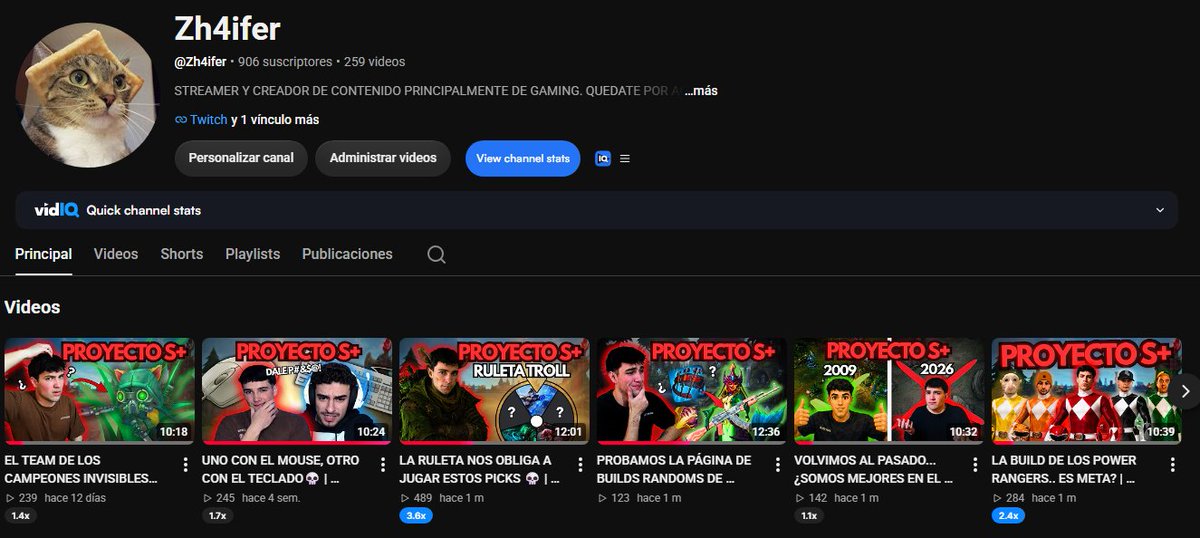Open title EL TEAM DE LOS CAMPEONES INVISIBLES
The image size is (1200, 538).
pos(82,469)
